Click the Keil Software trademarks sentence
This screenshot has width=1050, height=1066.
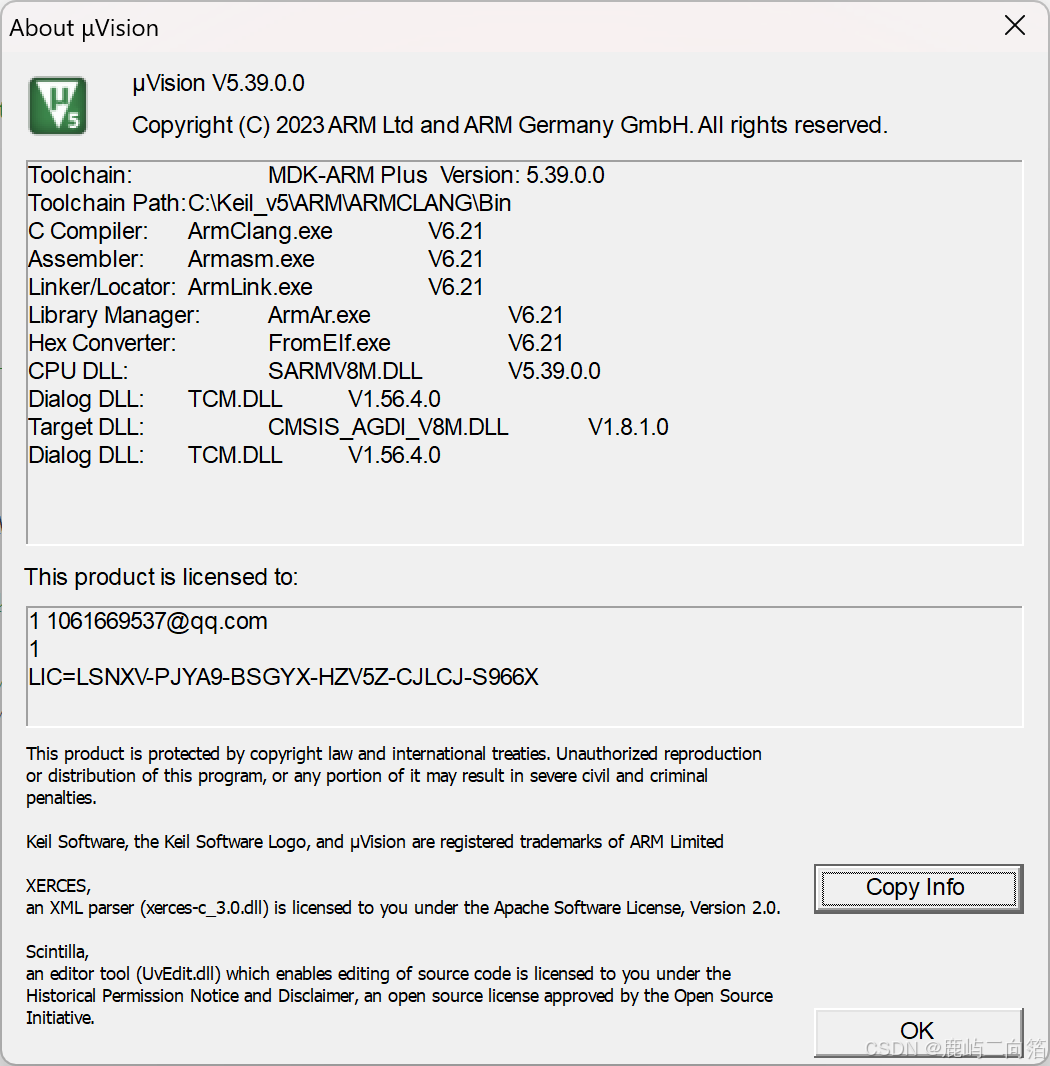pyautogui.click(x=375, y=842)
